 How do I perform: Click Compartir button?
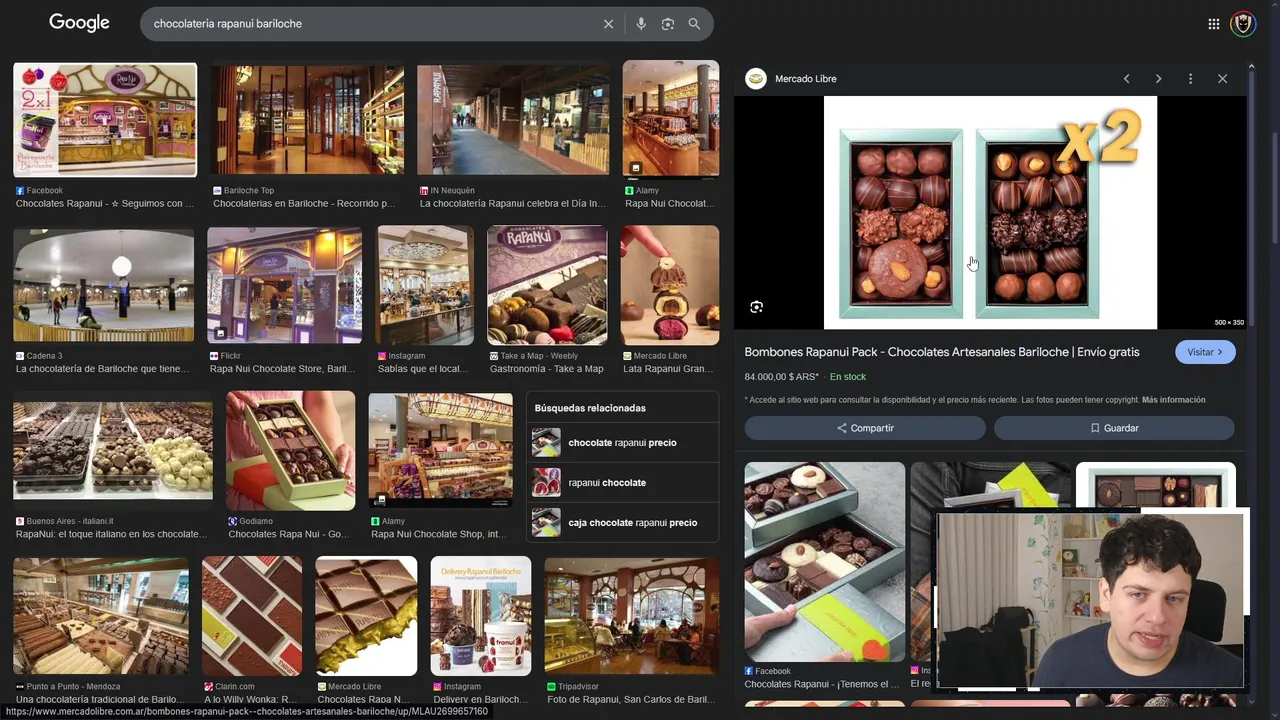click(865, 428)
